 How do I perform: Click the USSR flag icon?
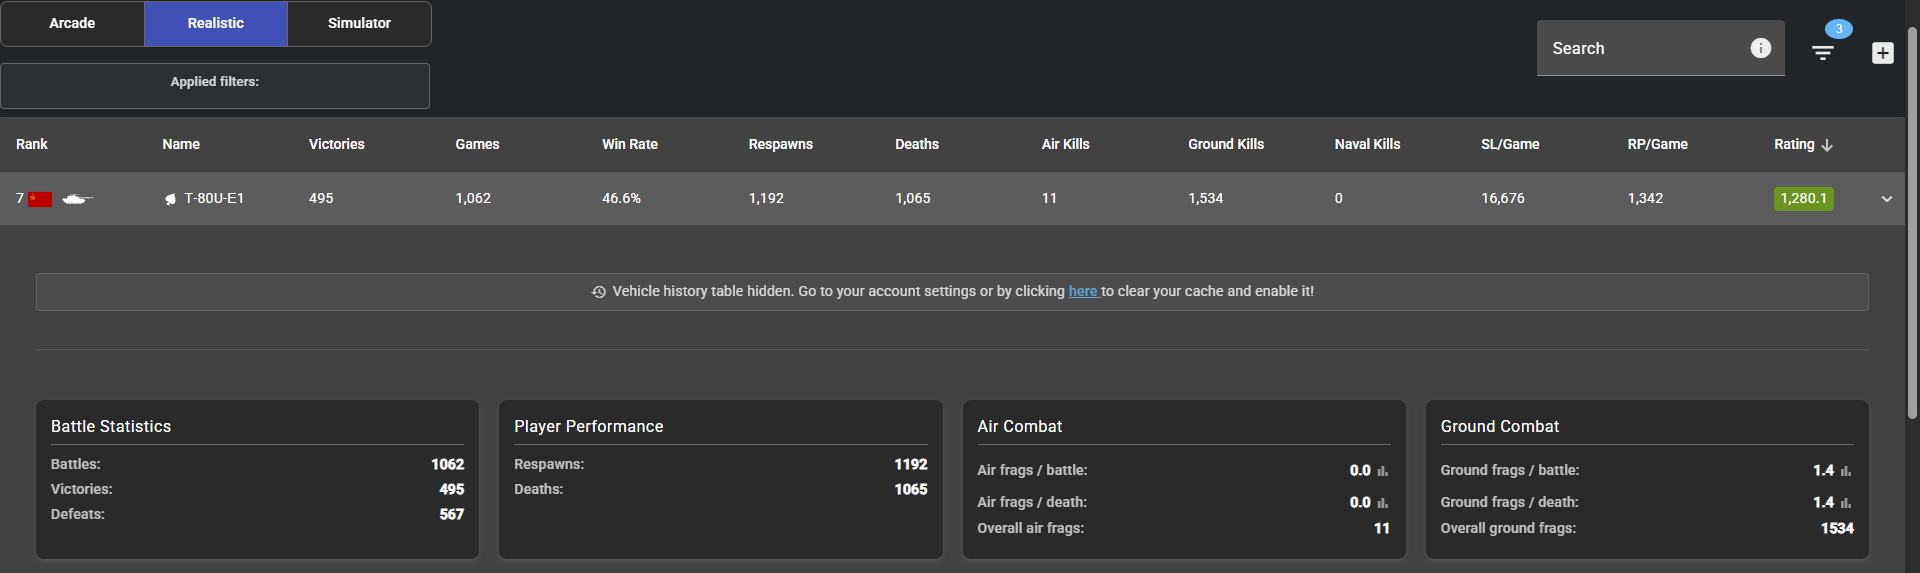pyautogui.click(x=40, y=199)
